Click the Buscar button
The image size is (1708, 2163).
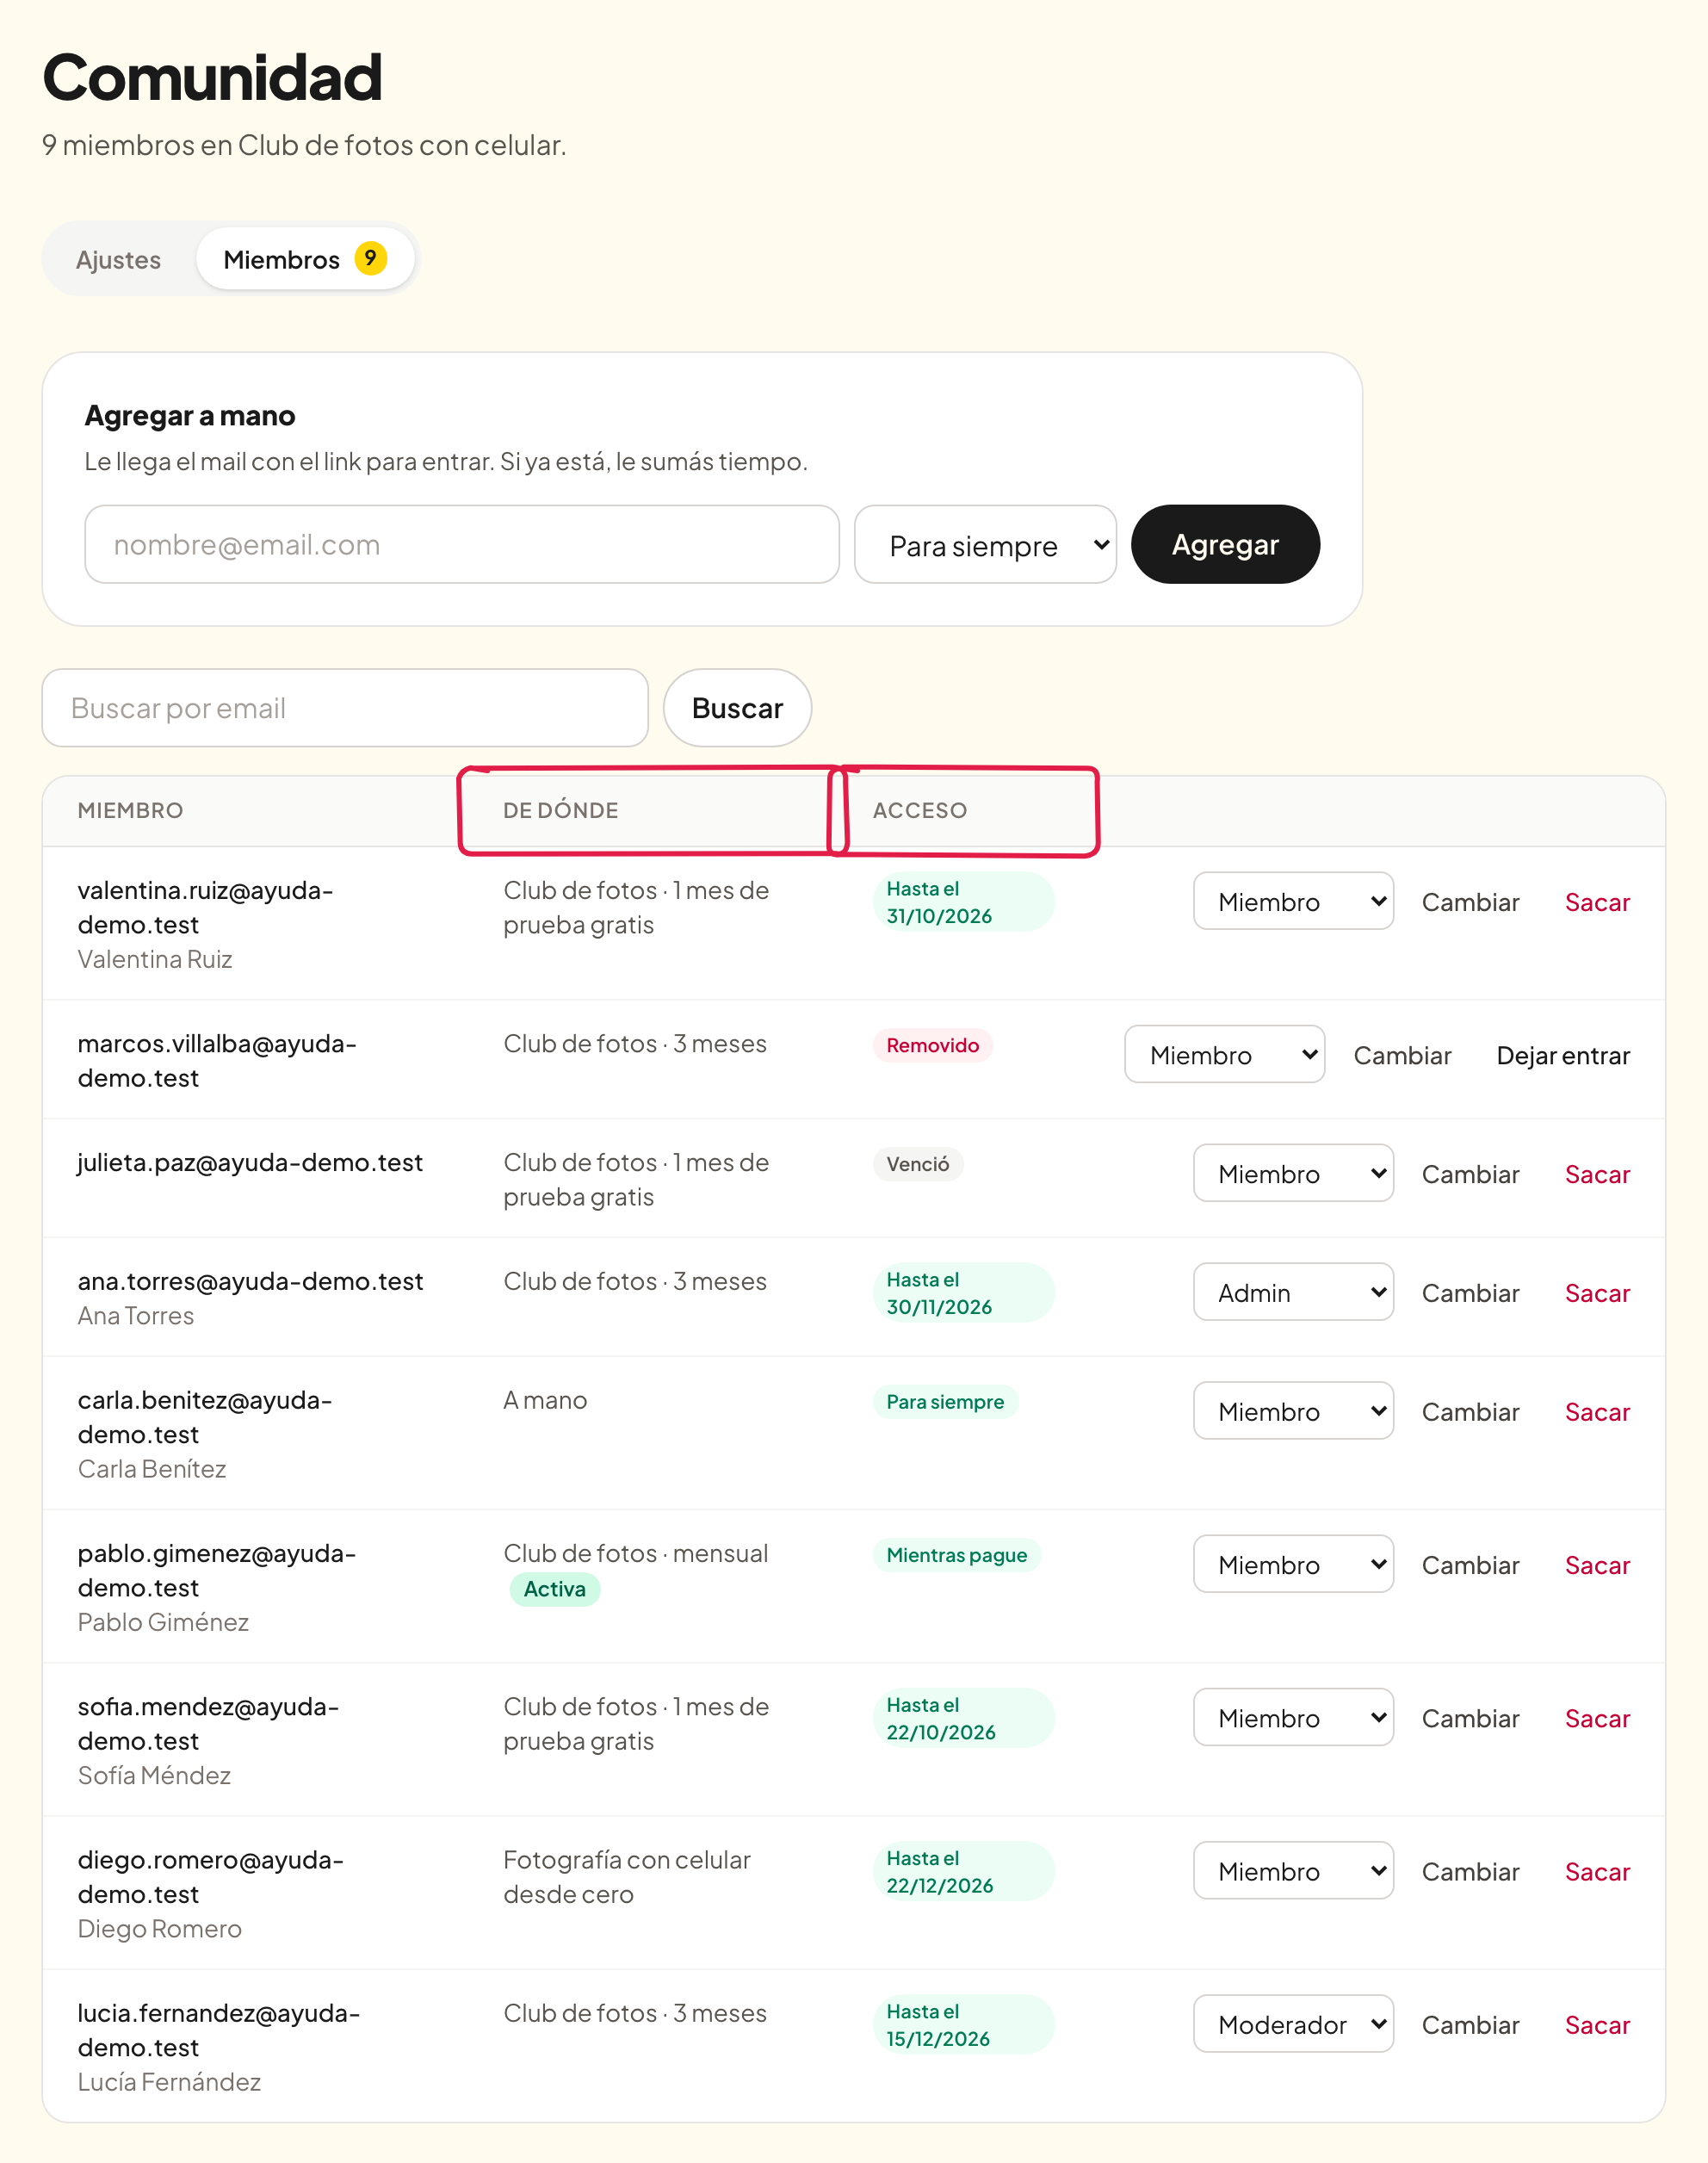coord(737,708)
